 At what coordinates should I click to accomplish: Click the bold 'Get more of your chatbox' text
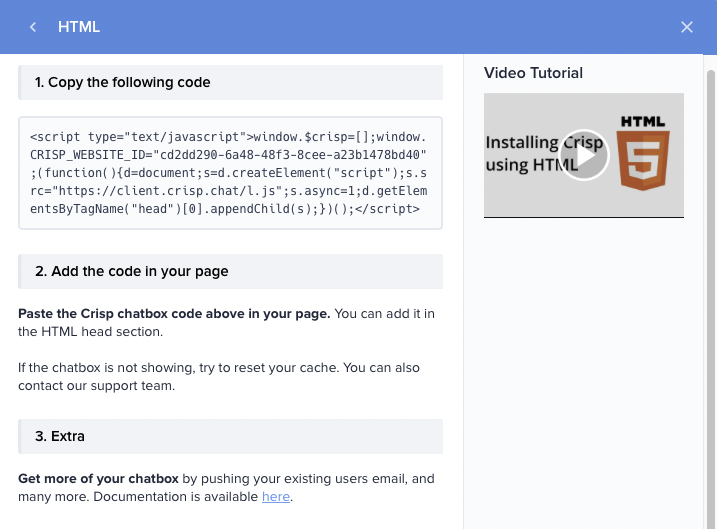pos(98,479)
